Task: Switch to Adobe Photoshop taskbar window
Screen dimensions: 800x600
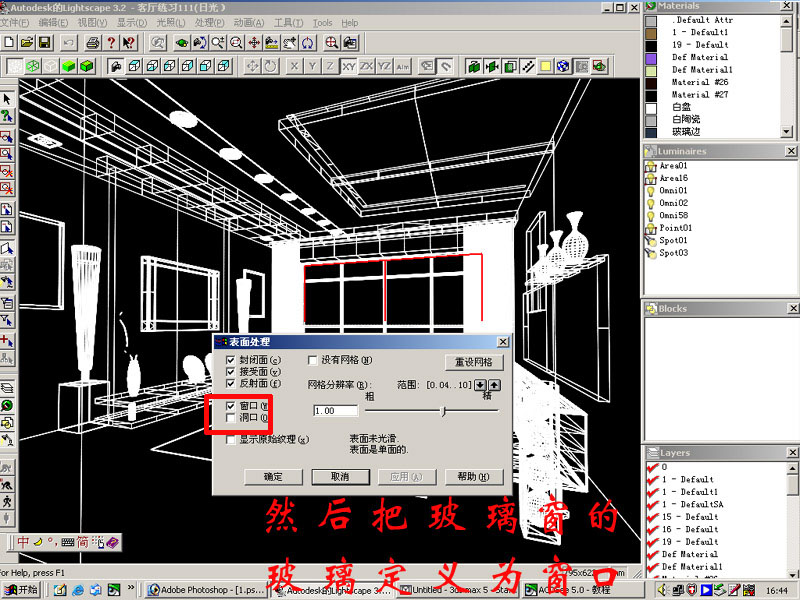Action: click(206, 590)
